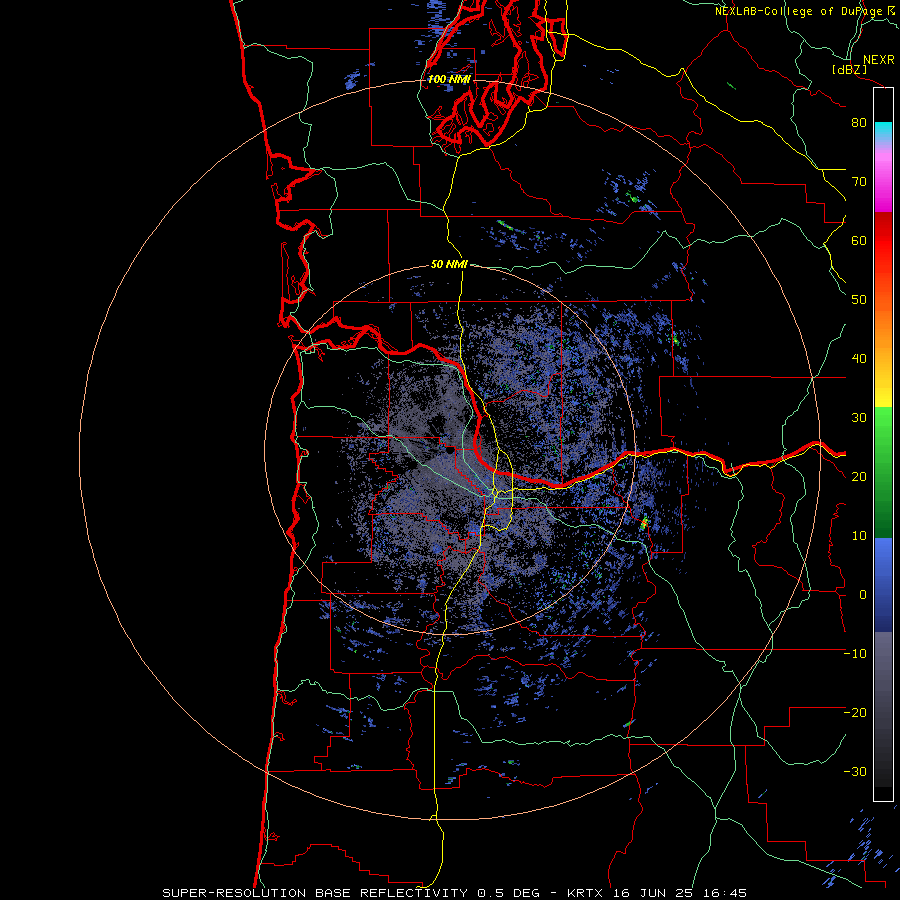Click the "16 JUN 25 16:45" timestamp
The image size is (900, 900).
click(x=680, y=893)
